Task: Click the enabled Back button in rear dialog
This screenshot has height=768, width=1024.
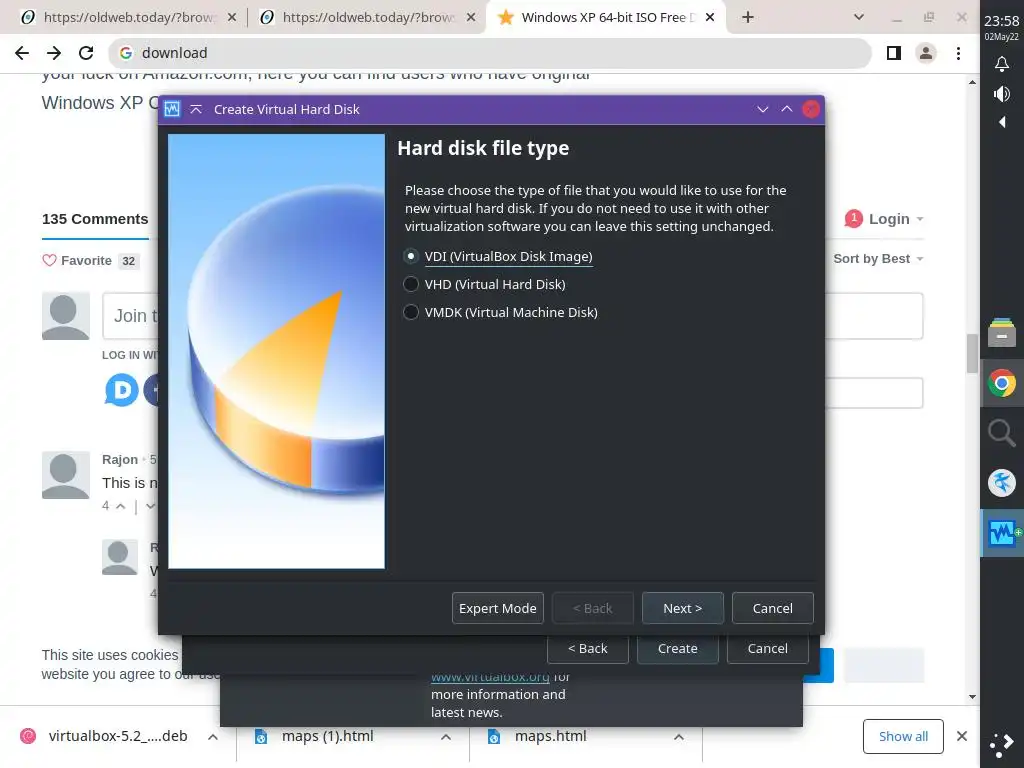Action: point(588,648)
